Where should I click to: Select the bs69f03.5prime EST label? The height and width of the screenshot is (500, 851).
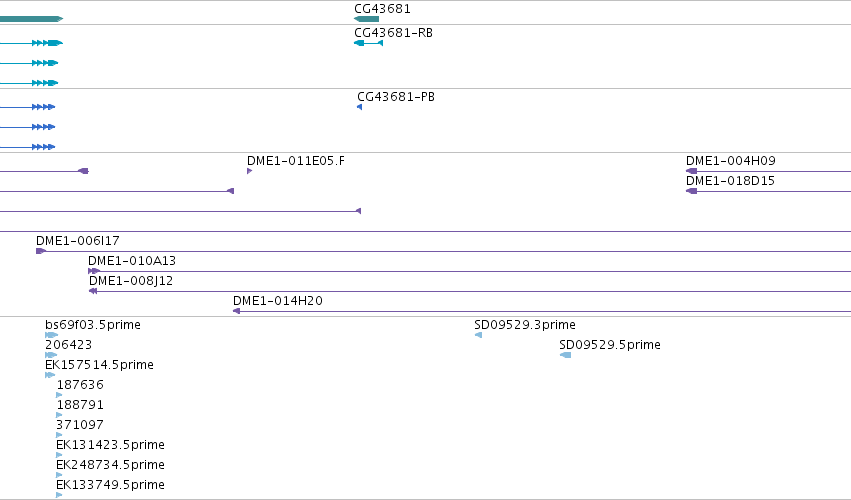point(93,325)
